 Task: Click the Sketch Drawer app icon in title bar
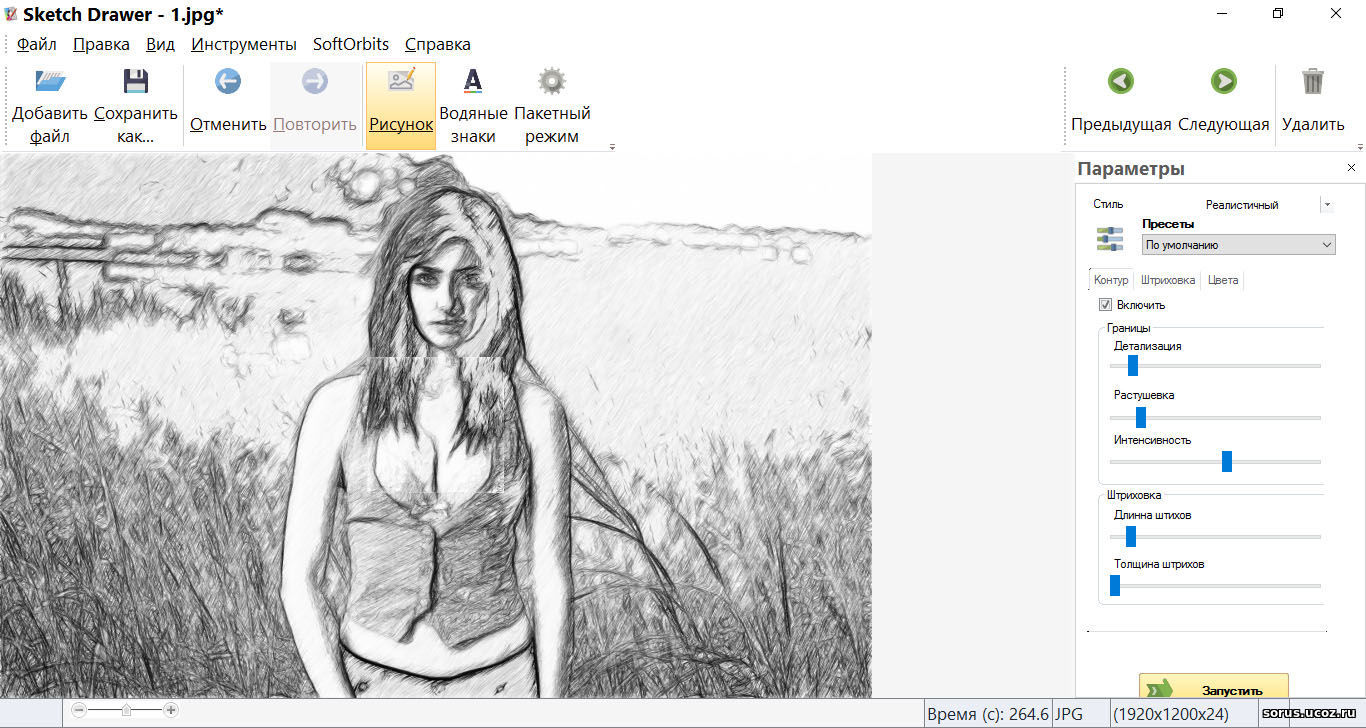point(10,13)
